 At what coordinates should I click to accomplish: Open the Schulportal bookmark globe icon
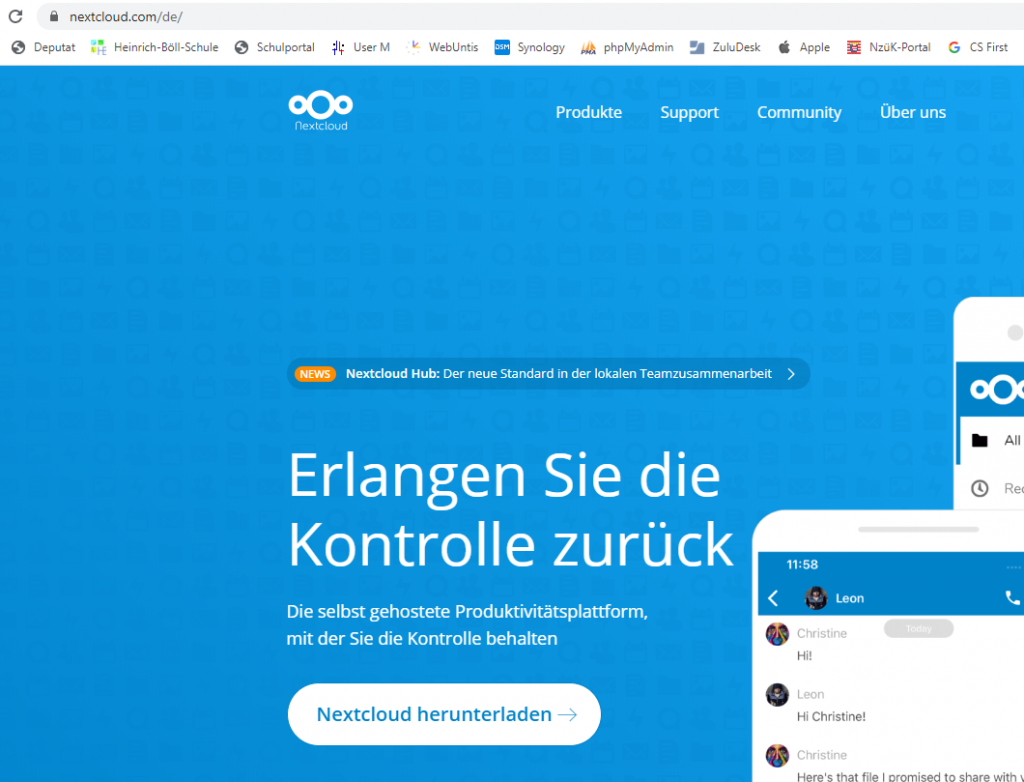pos(242,47)
